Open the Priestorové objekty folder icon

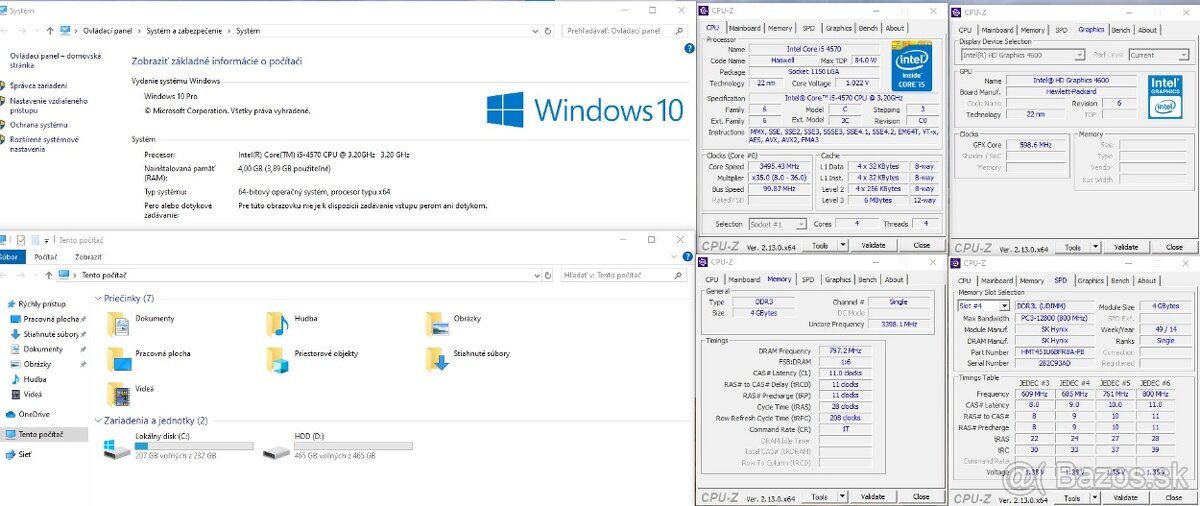(278, 358)
